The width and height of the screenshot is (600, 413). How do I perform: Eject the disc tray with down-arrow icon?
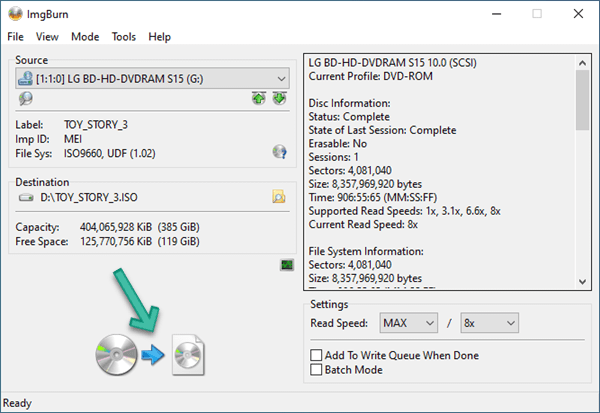[279, 98]
